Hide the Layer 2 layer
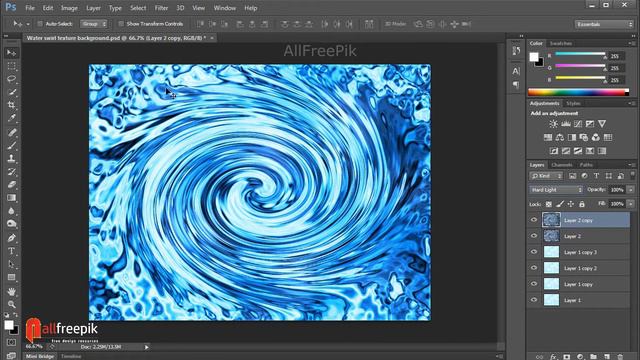Viewport: 640px width, 360px height. tap(534, 236)
